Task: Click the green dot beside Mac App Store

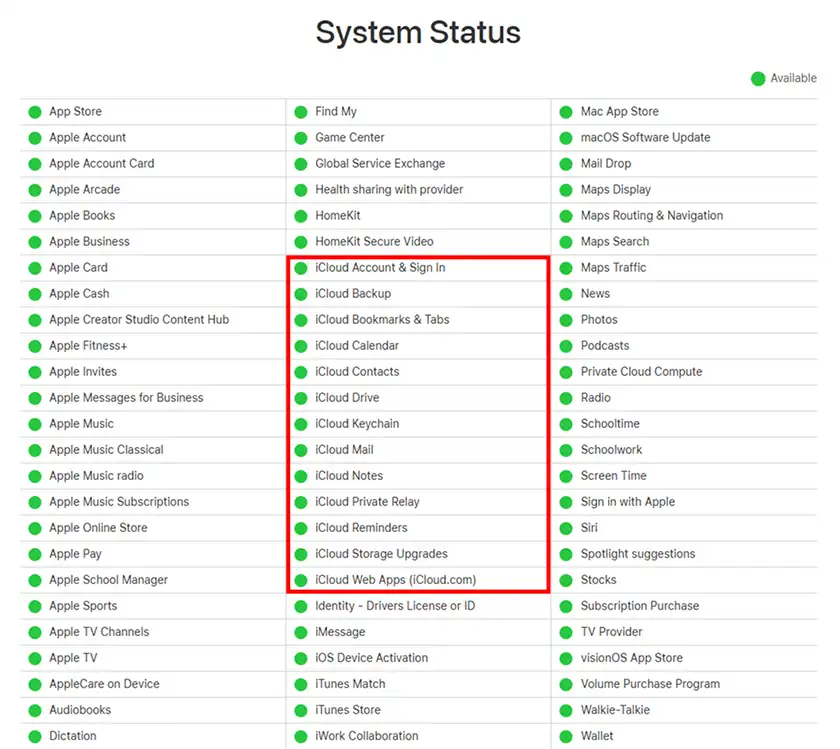Action: tap(566, 112)
